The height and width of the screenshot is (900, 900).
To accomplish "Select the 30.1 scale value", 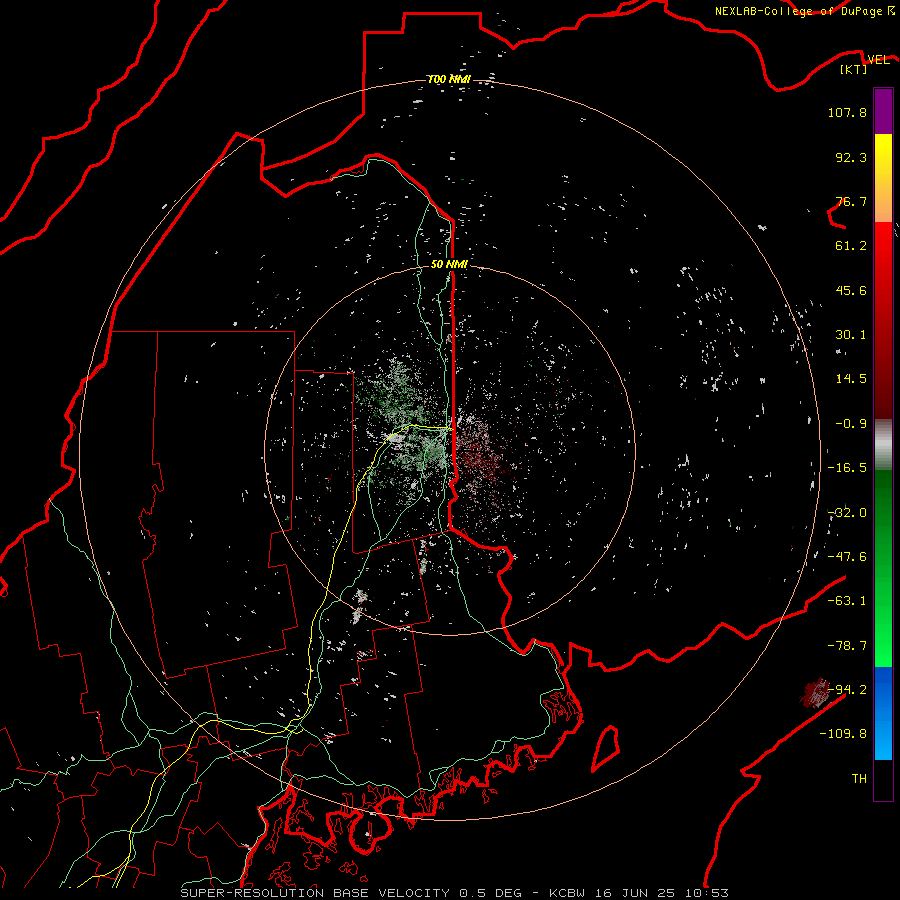I will (x=851, y=335).
